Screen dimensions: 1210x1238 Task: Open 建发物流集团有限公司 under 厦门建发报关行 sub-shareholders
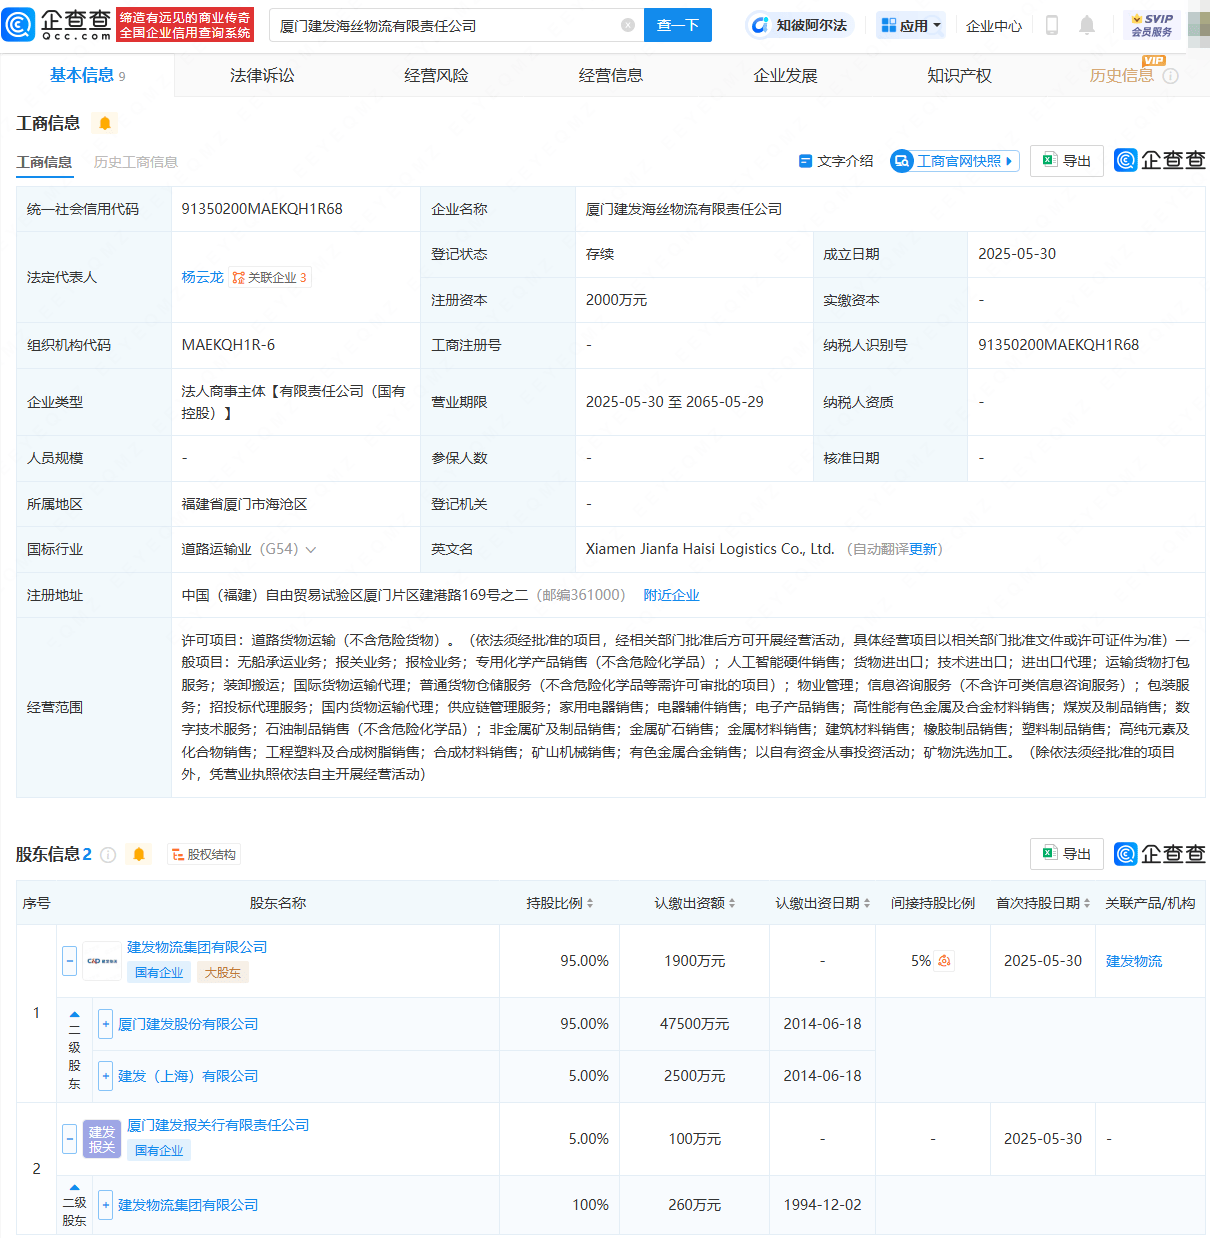pyautogui.click(x=188, y=1205)
